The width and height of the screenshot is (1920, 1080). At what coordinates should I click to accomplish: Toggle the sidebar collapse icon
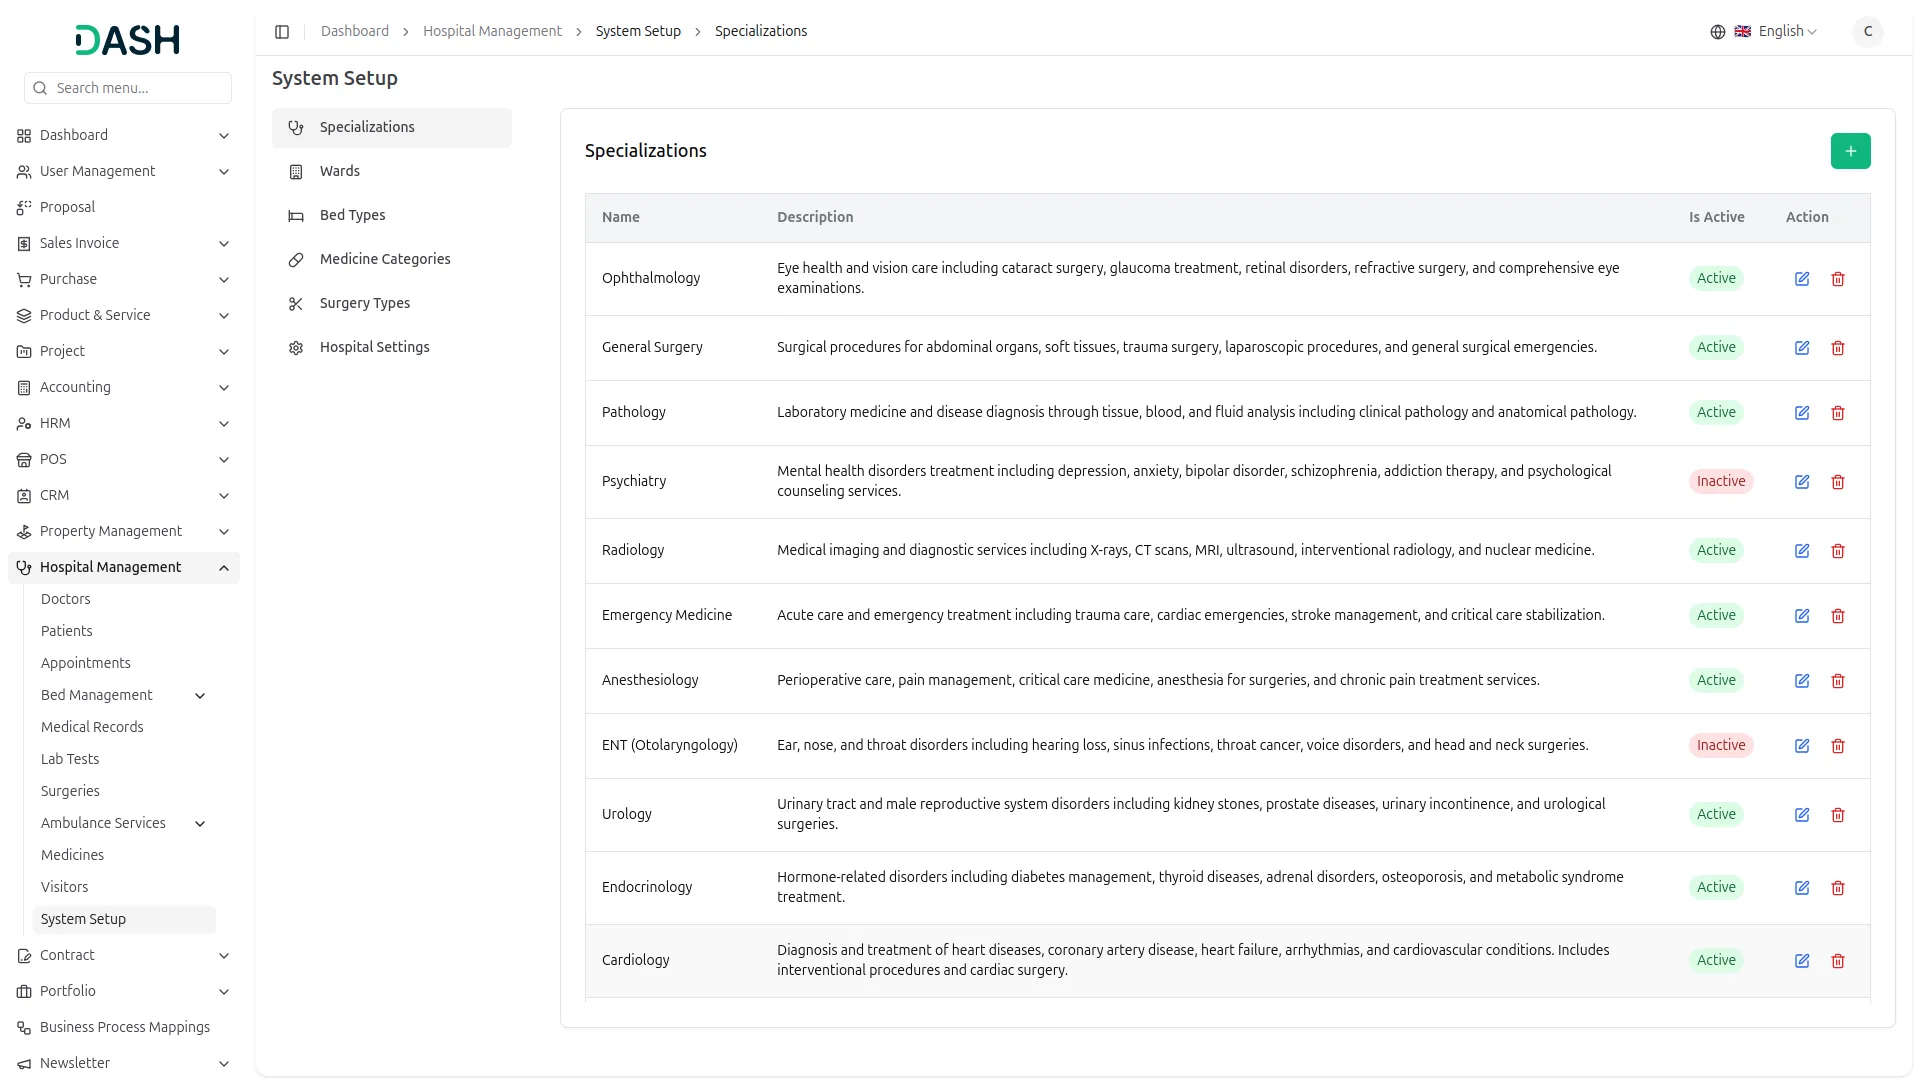pyautogui.click(x=282, y=32)
